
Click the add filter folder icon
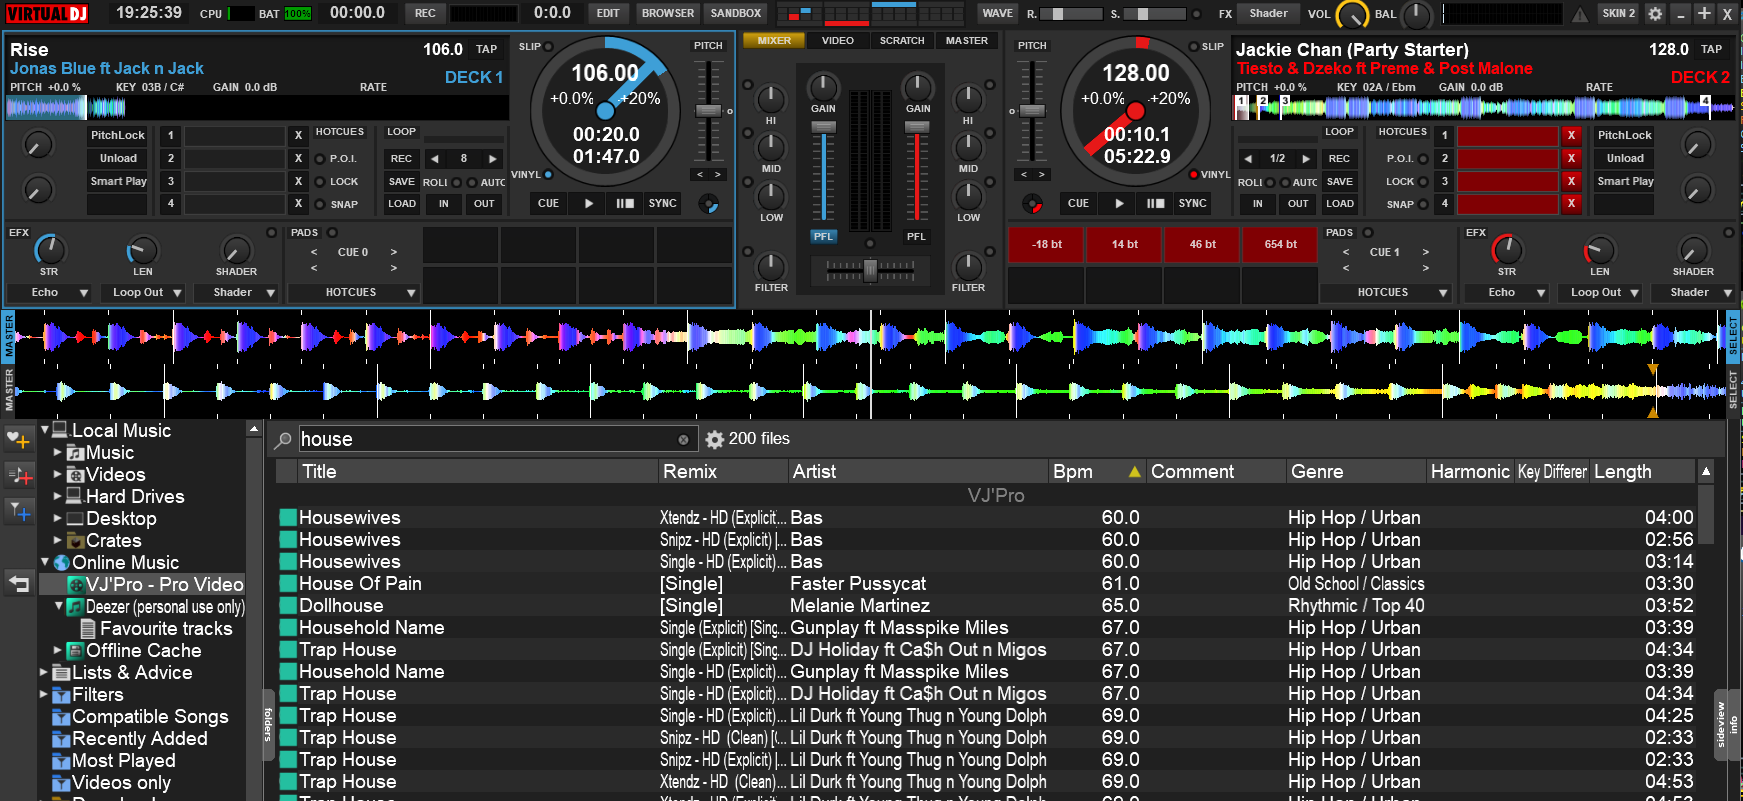tap(19, 511)
